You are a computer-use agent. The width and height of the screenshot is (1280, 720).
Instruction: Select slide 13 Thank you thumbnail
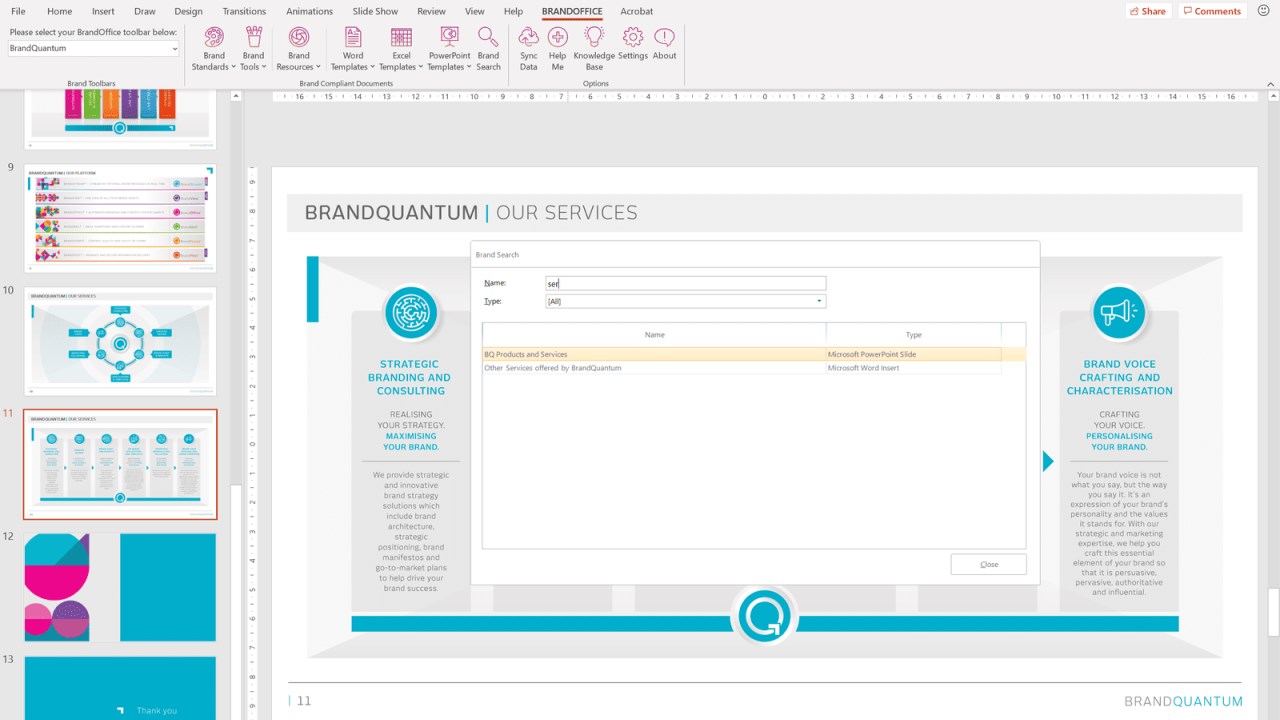(x=120, y=688)
